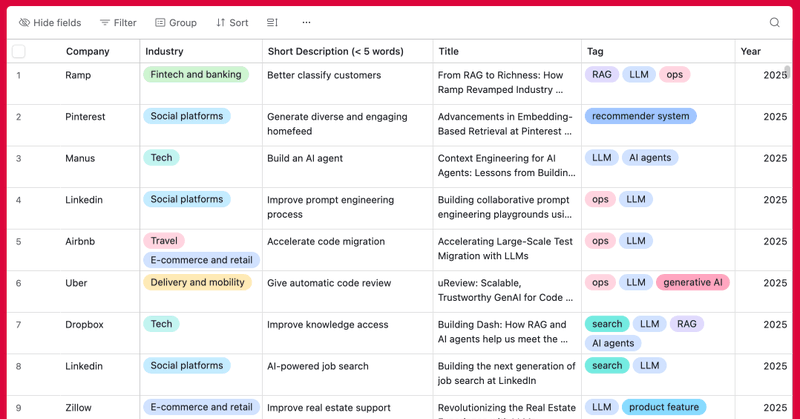
Task: Select the Short Description column header
Action: 347,51
